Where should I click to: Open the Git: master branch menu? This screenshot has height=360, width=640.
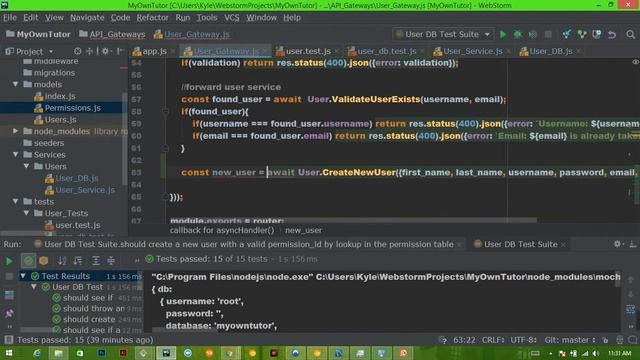click(570, 340)
